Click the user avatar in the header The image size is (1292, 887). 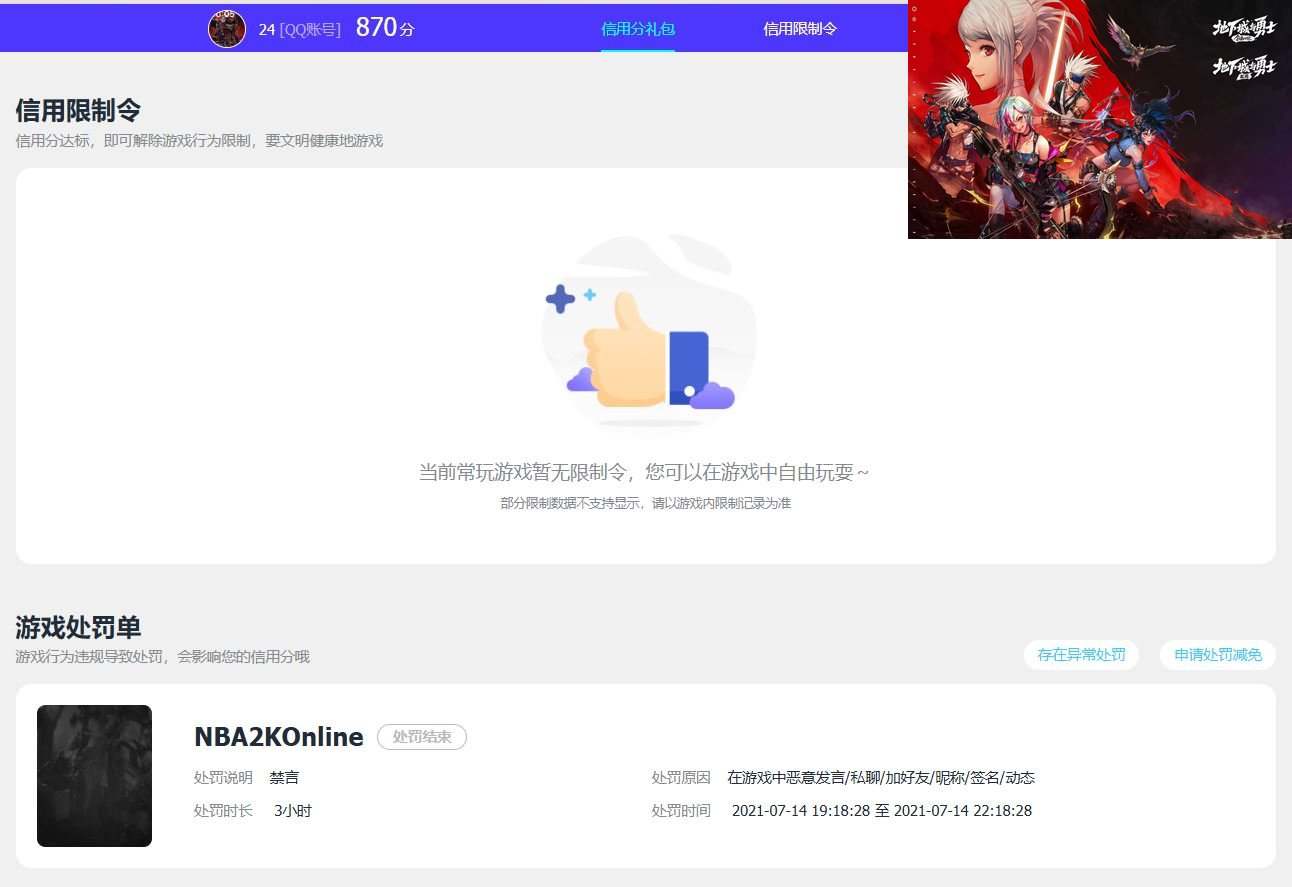click(x=227, y=28)
